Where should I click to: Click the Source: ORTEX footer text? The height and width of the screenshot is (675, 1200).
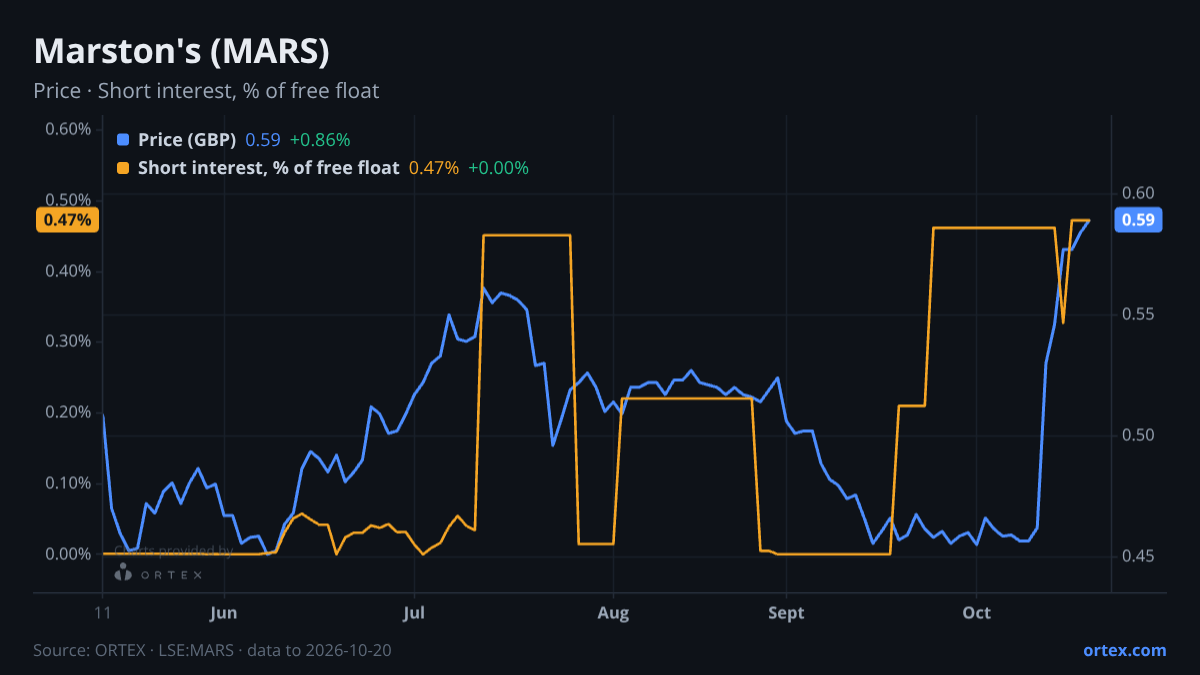coord(212,650)
